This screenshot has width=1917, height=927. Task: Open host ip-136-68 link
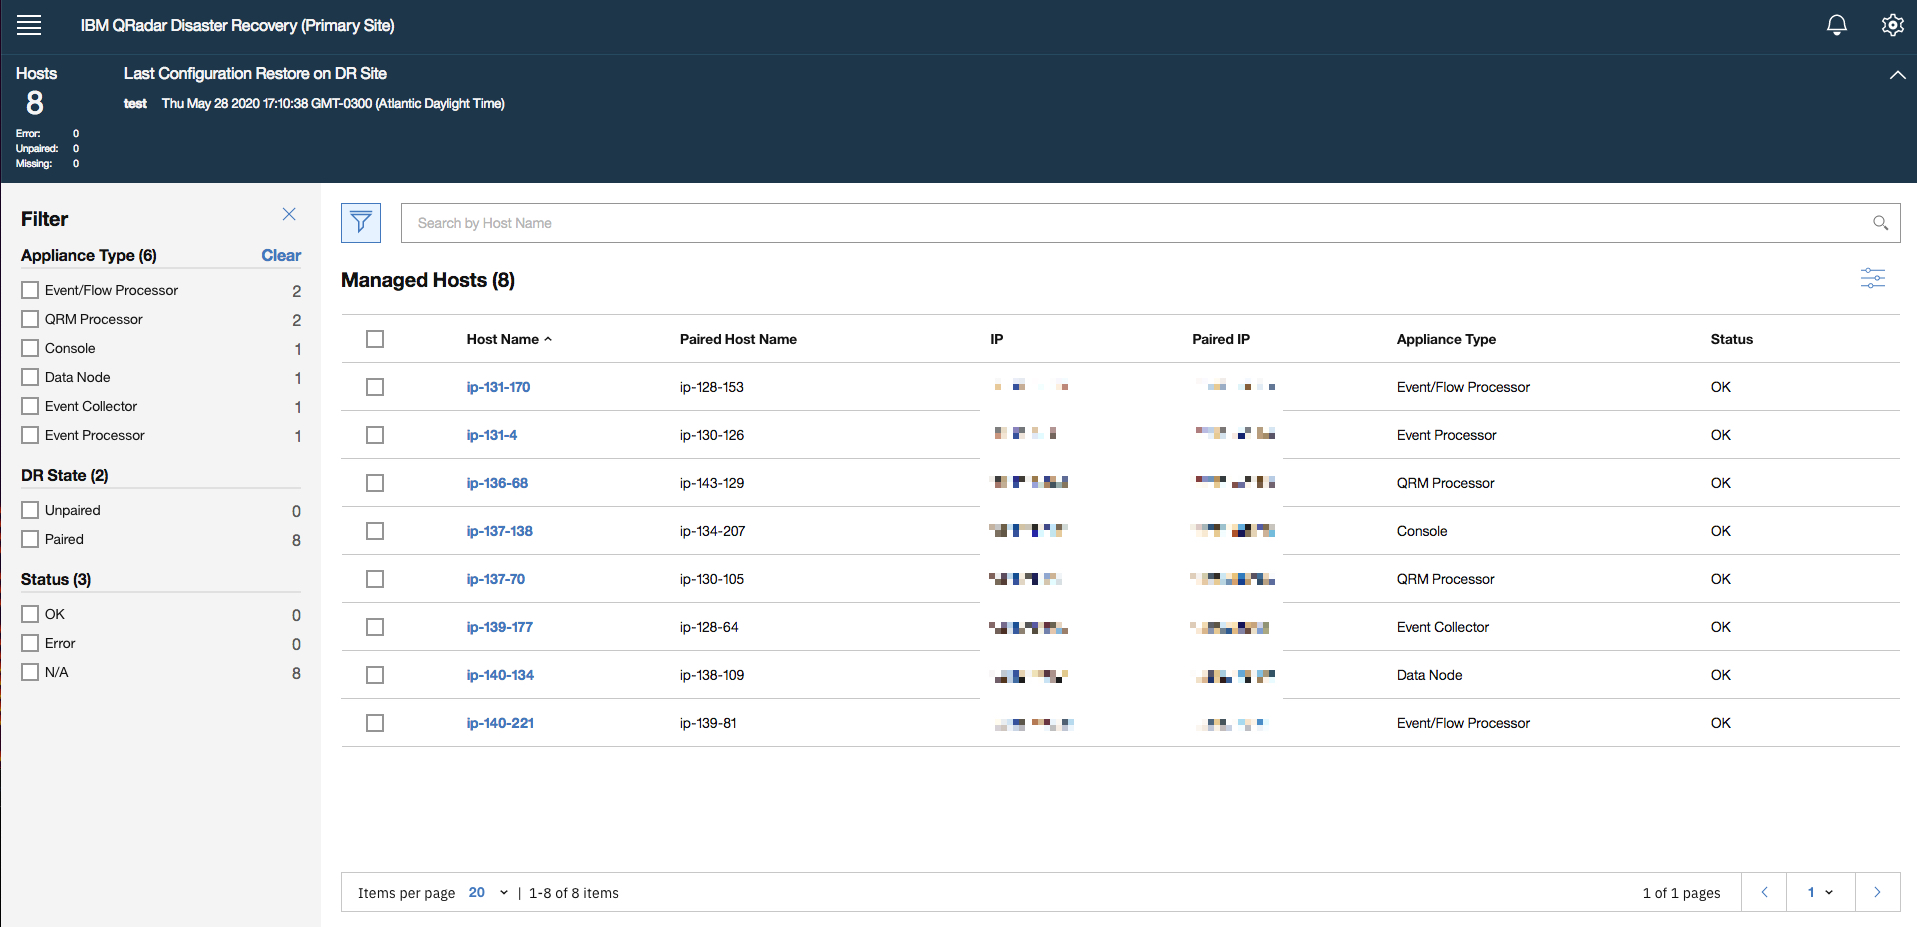(x=497, y=483)
